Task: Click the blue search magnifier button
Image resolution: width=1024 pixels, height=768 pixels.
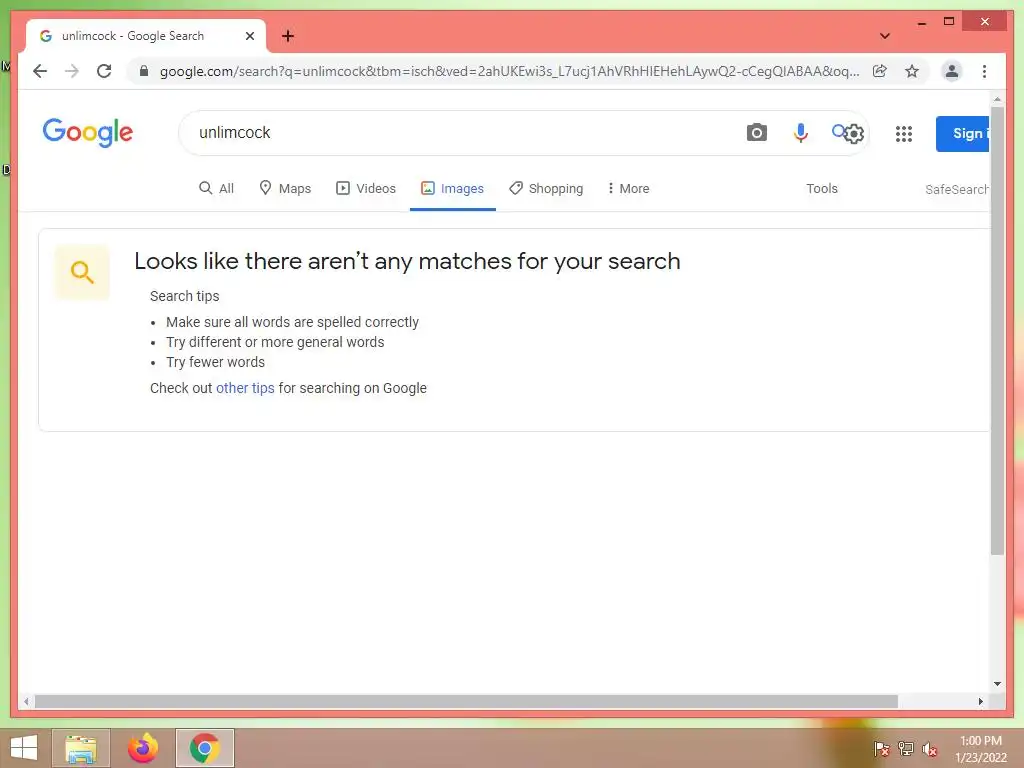Action: 837,131
